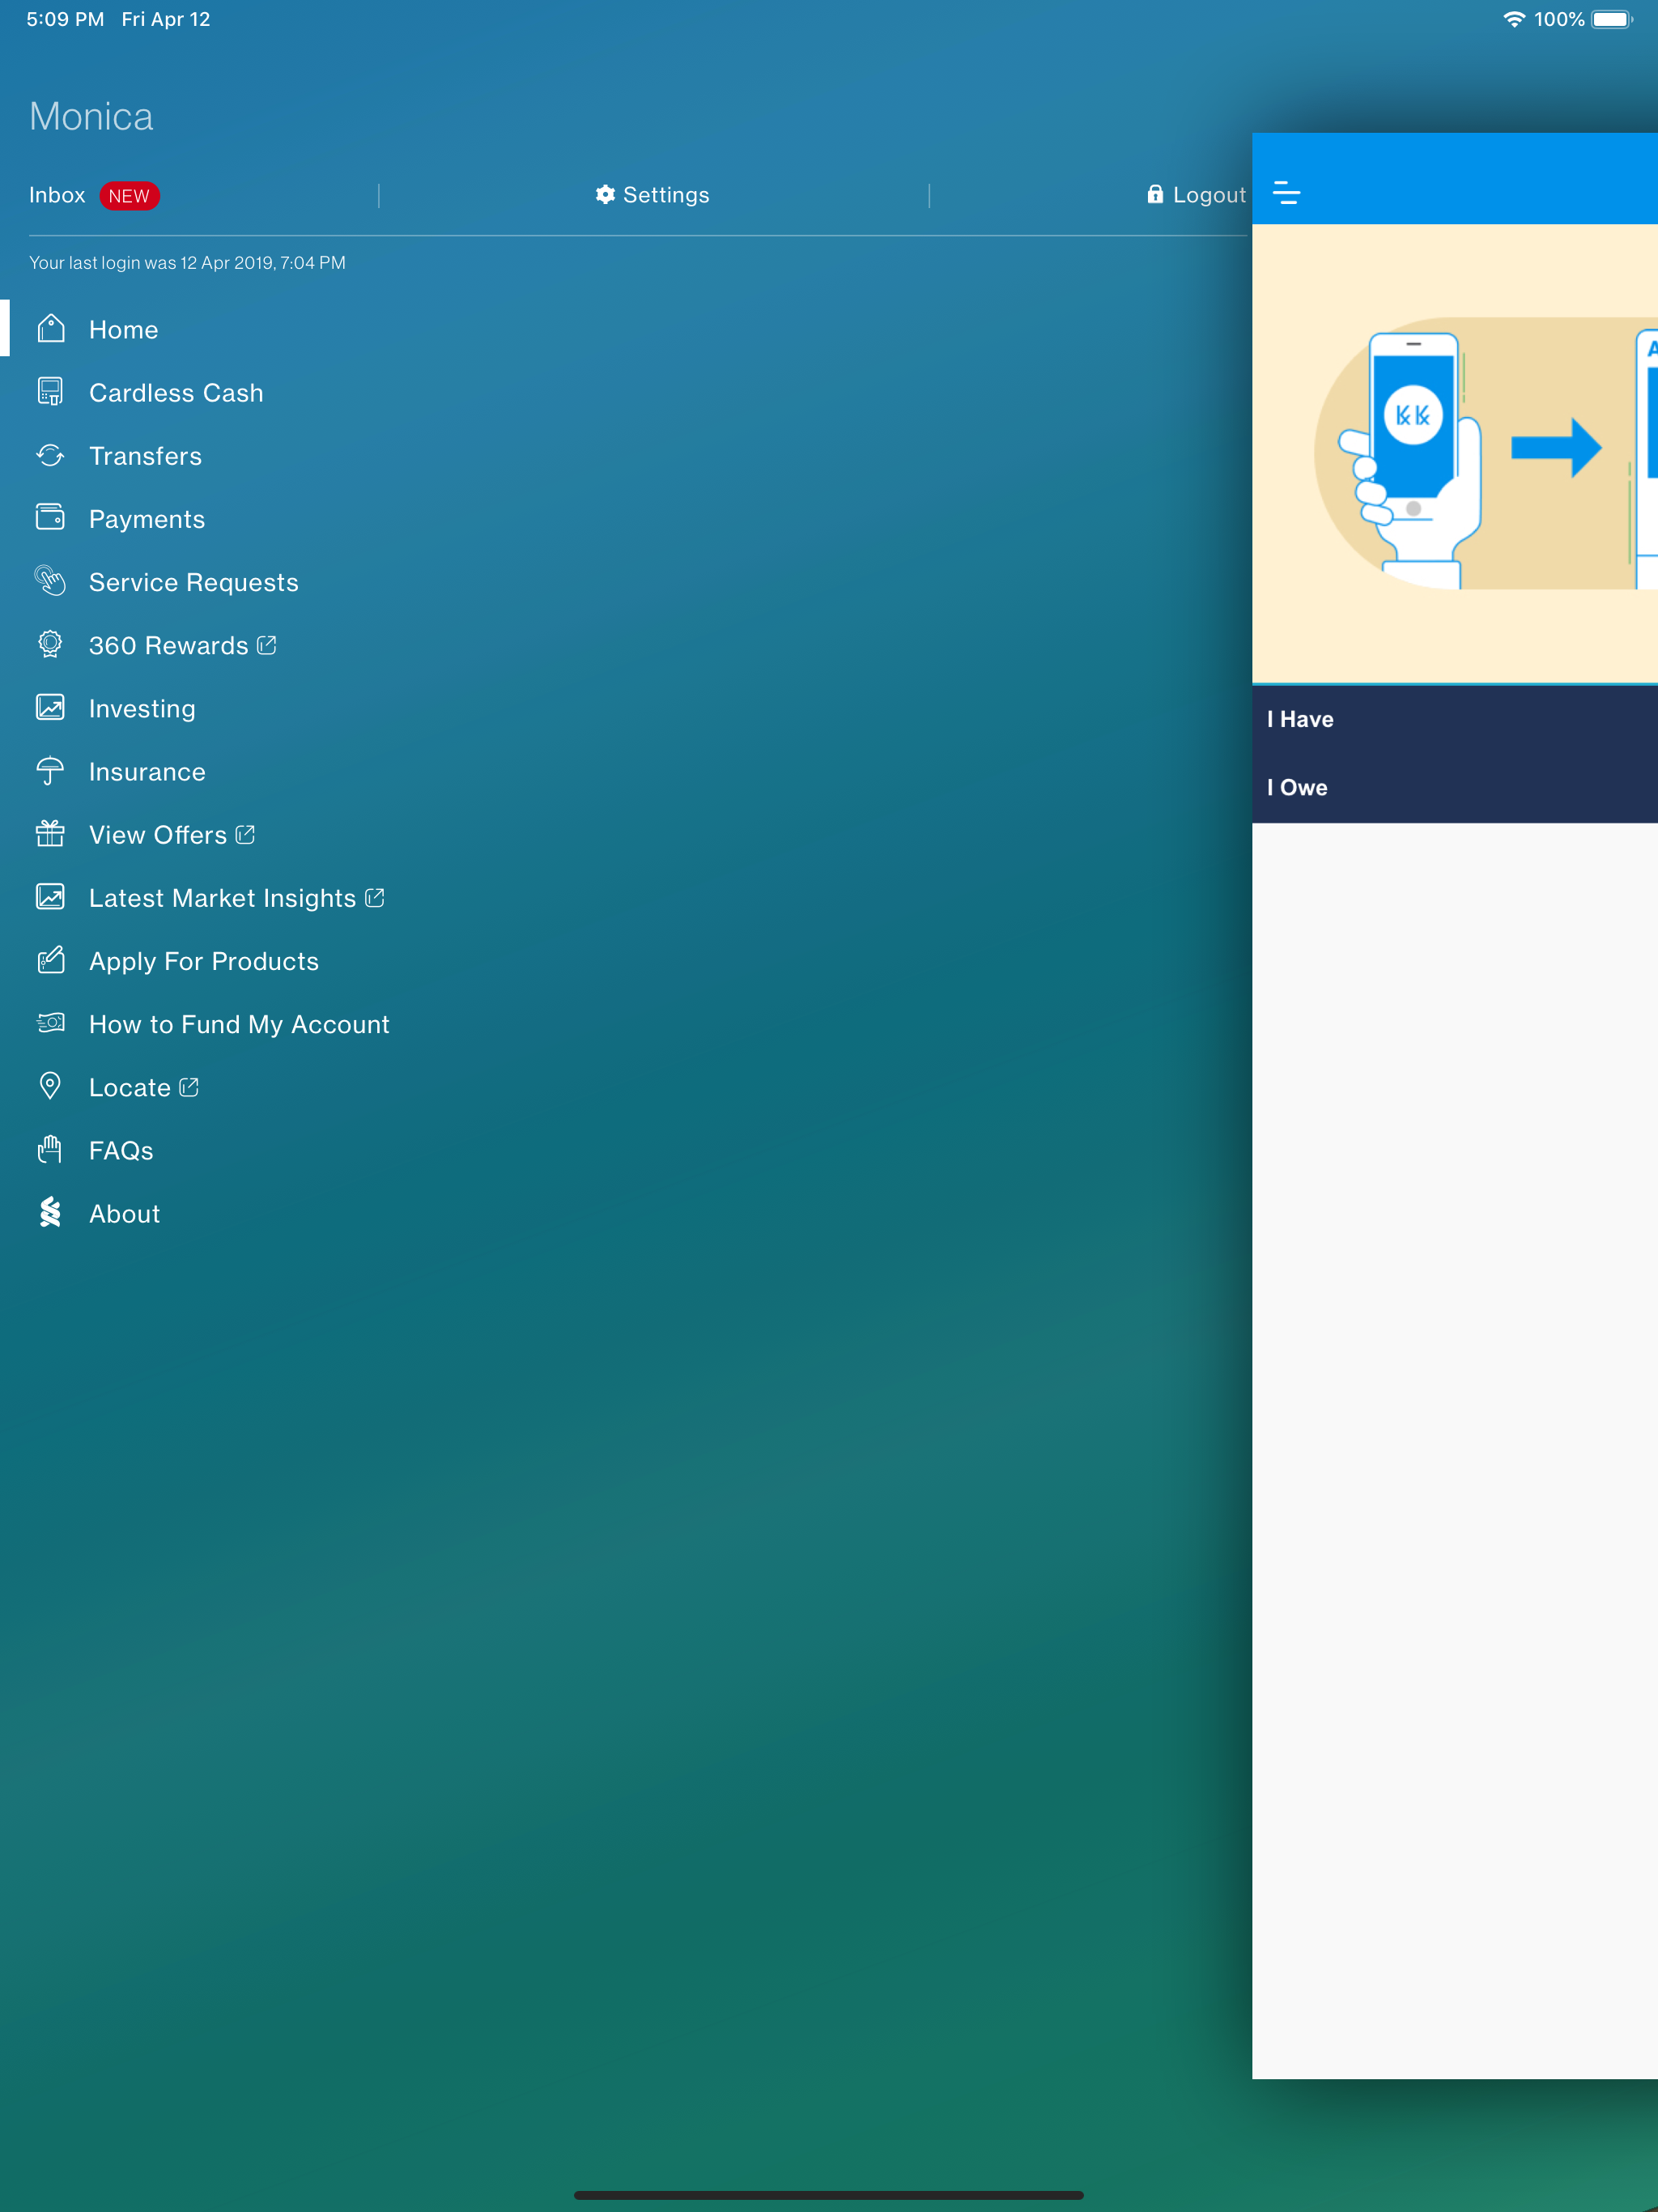This screenshot has width=1658, height=2212.
Task: Choose Apply For Products
Action: point(204,961)
